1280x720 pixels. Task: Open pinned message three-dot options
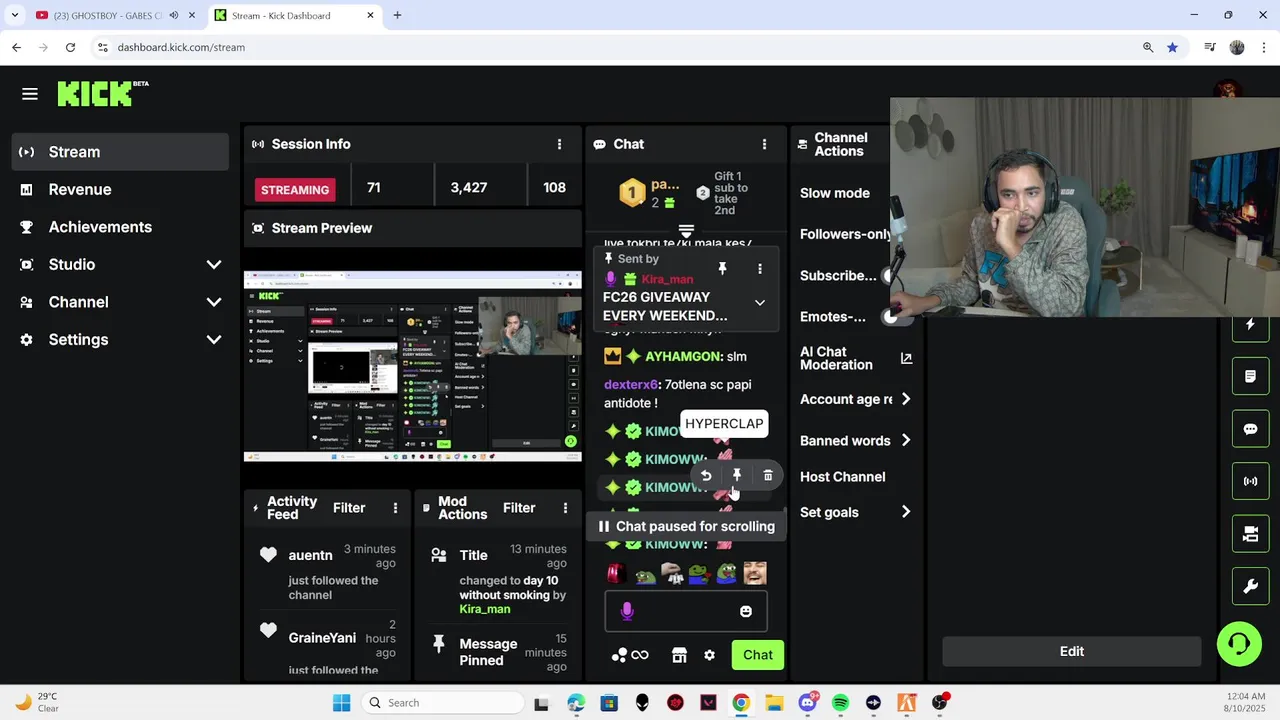click(x=760, y=269)
